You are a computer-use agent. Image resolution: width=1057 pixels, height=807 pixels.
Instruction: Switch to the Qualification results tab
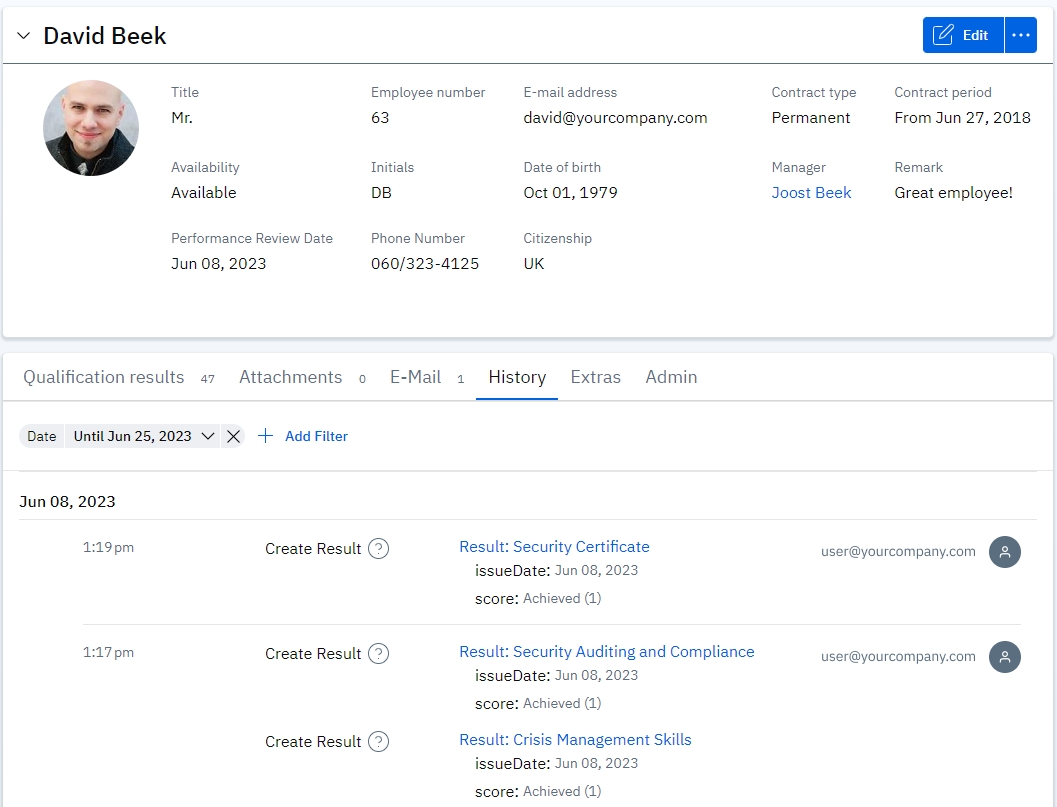(x=104, y=377)
